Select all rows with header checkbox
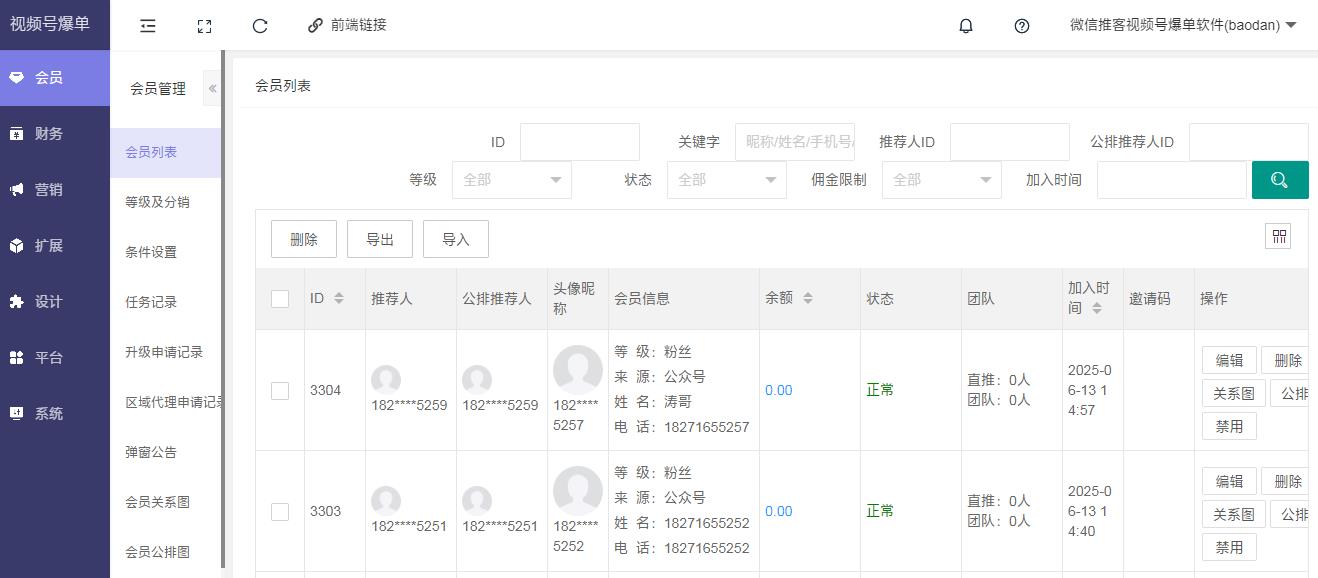 280,298
